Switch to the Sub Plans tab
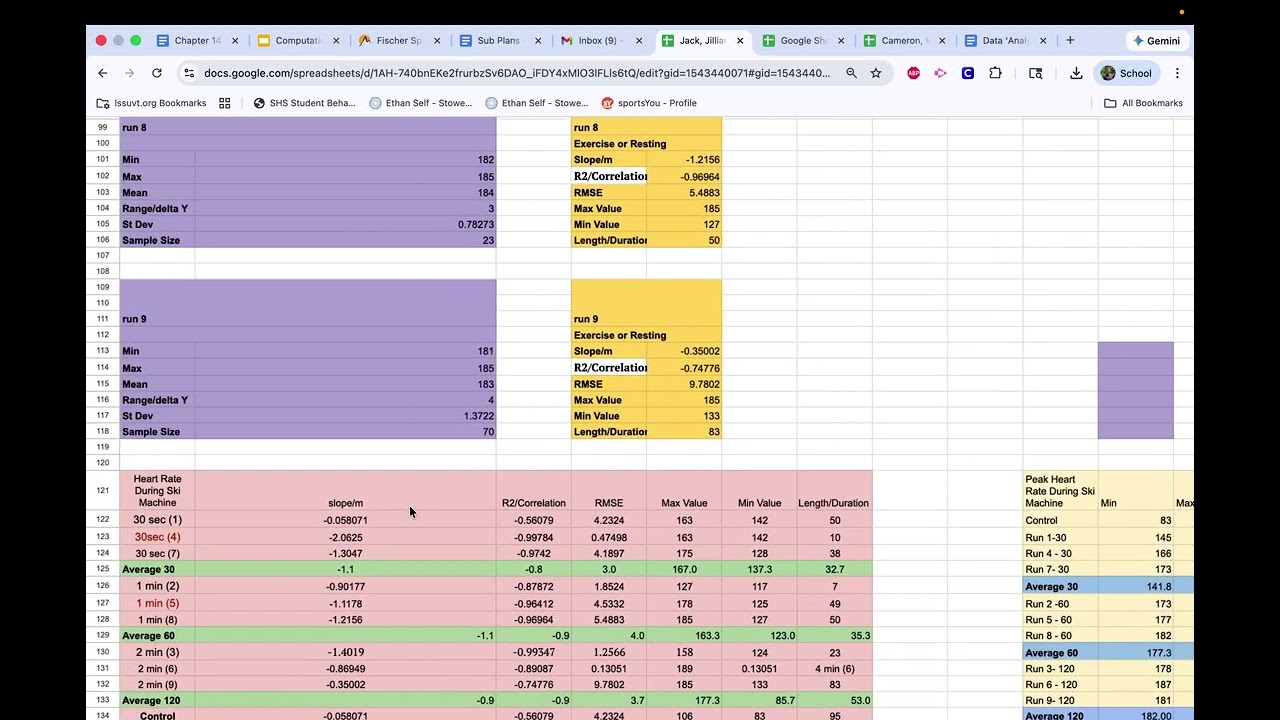Image resolution: width=1280 pixels, height=720 pixels. 498,41
